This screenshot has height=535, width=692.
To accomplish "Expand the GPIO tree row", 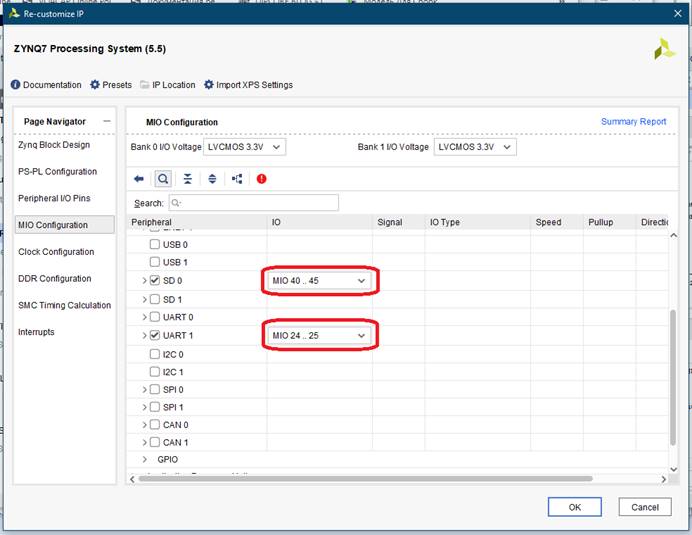I will pyautogui.click(x=145, y=459).
